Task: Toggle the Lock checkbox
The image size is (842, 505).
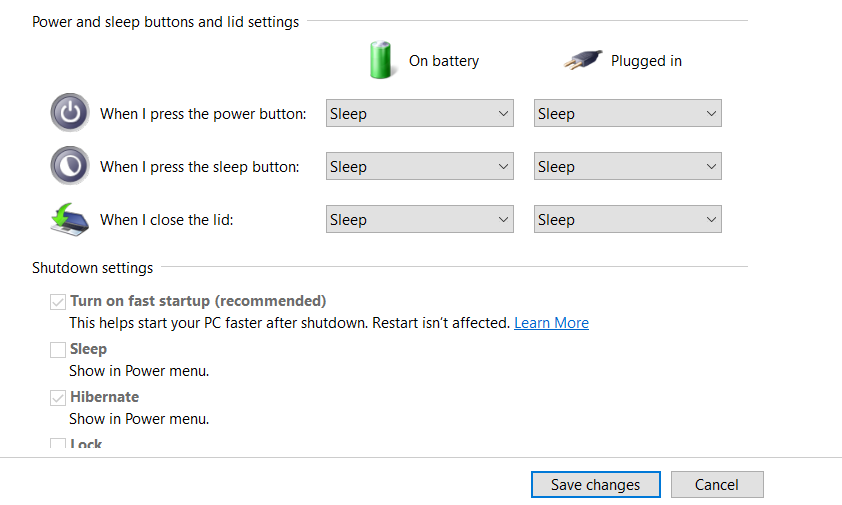Action: 58,444
